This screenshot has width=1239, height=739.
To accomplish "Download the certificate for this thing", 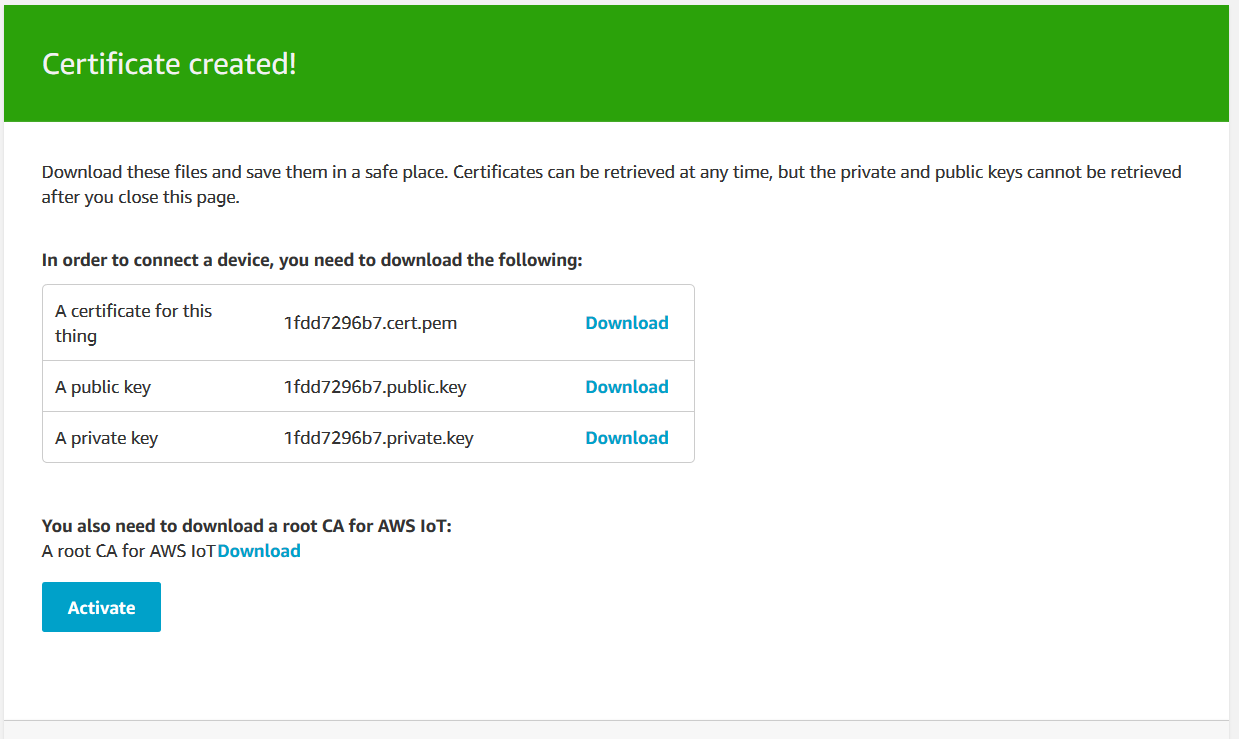I will point(627,323).
